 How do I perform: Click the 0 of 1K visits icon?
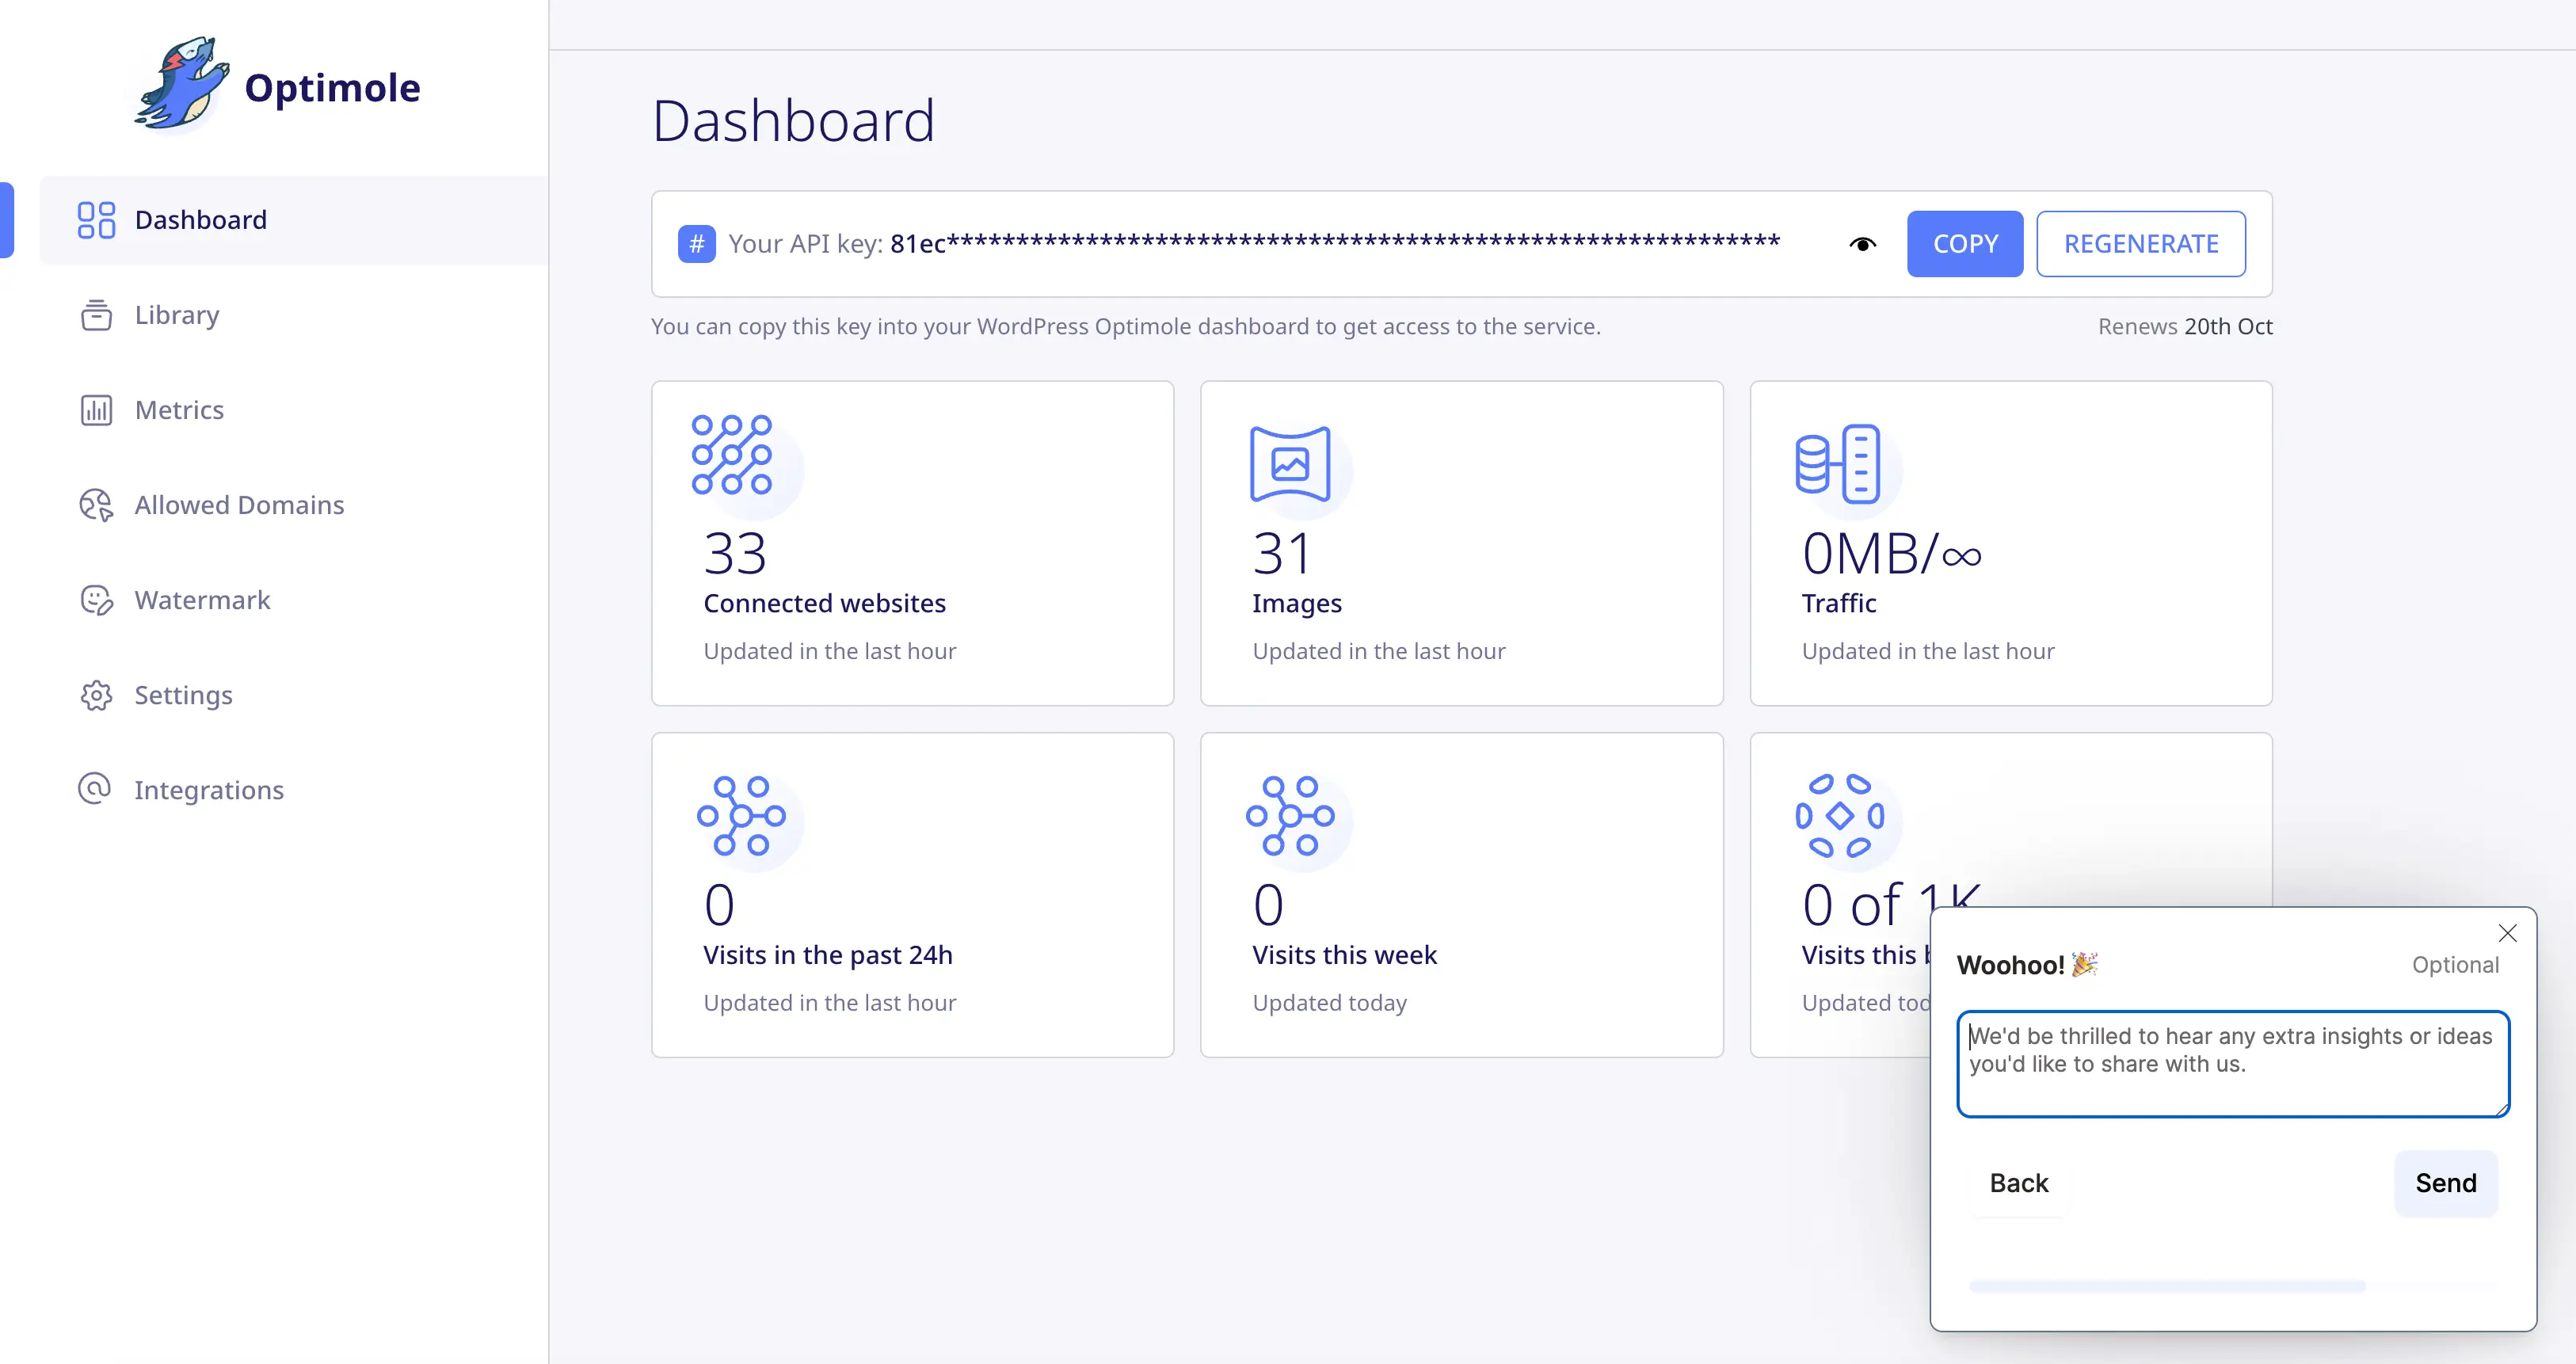(x=1839, y=816)
